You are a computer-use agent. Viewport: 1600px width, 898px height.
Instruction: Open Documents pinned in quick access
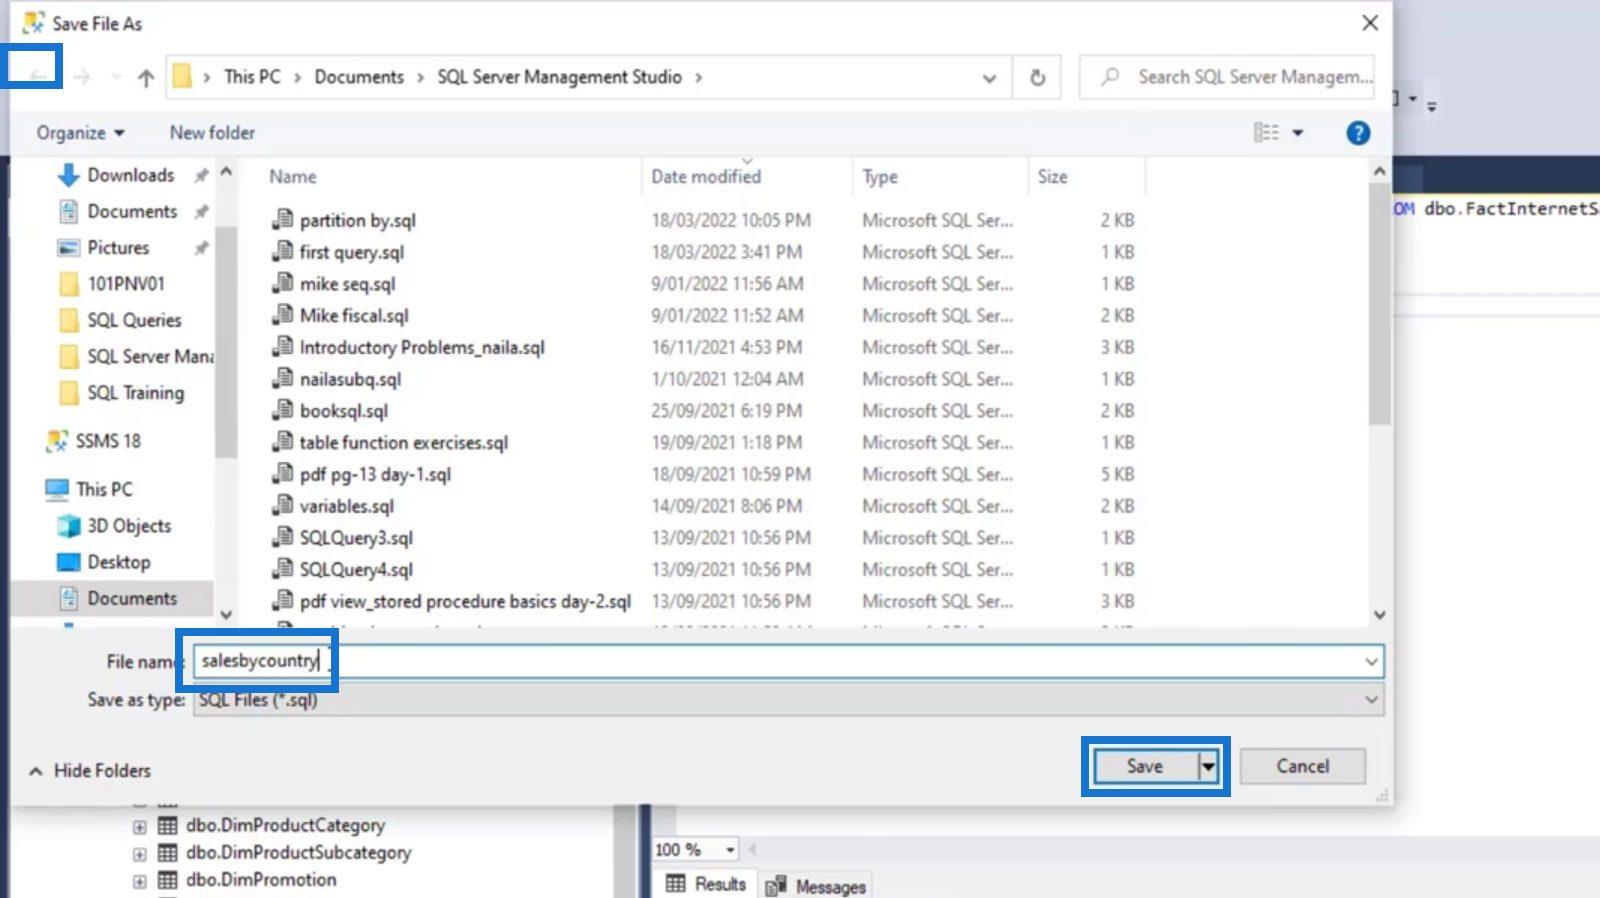coord(132,211)
